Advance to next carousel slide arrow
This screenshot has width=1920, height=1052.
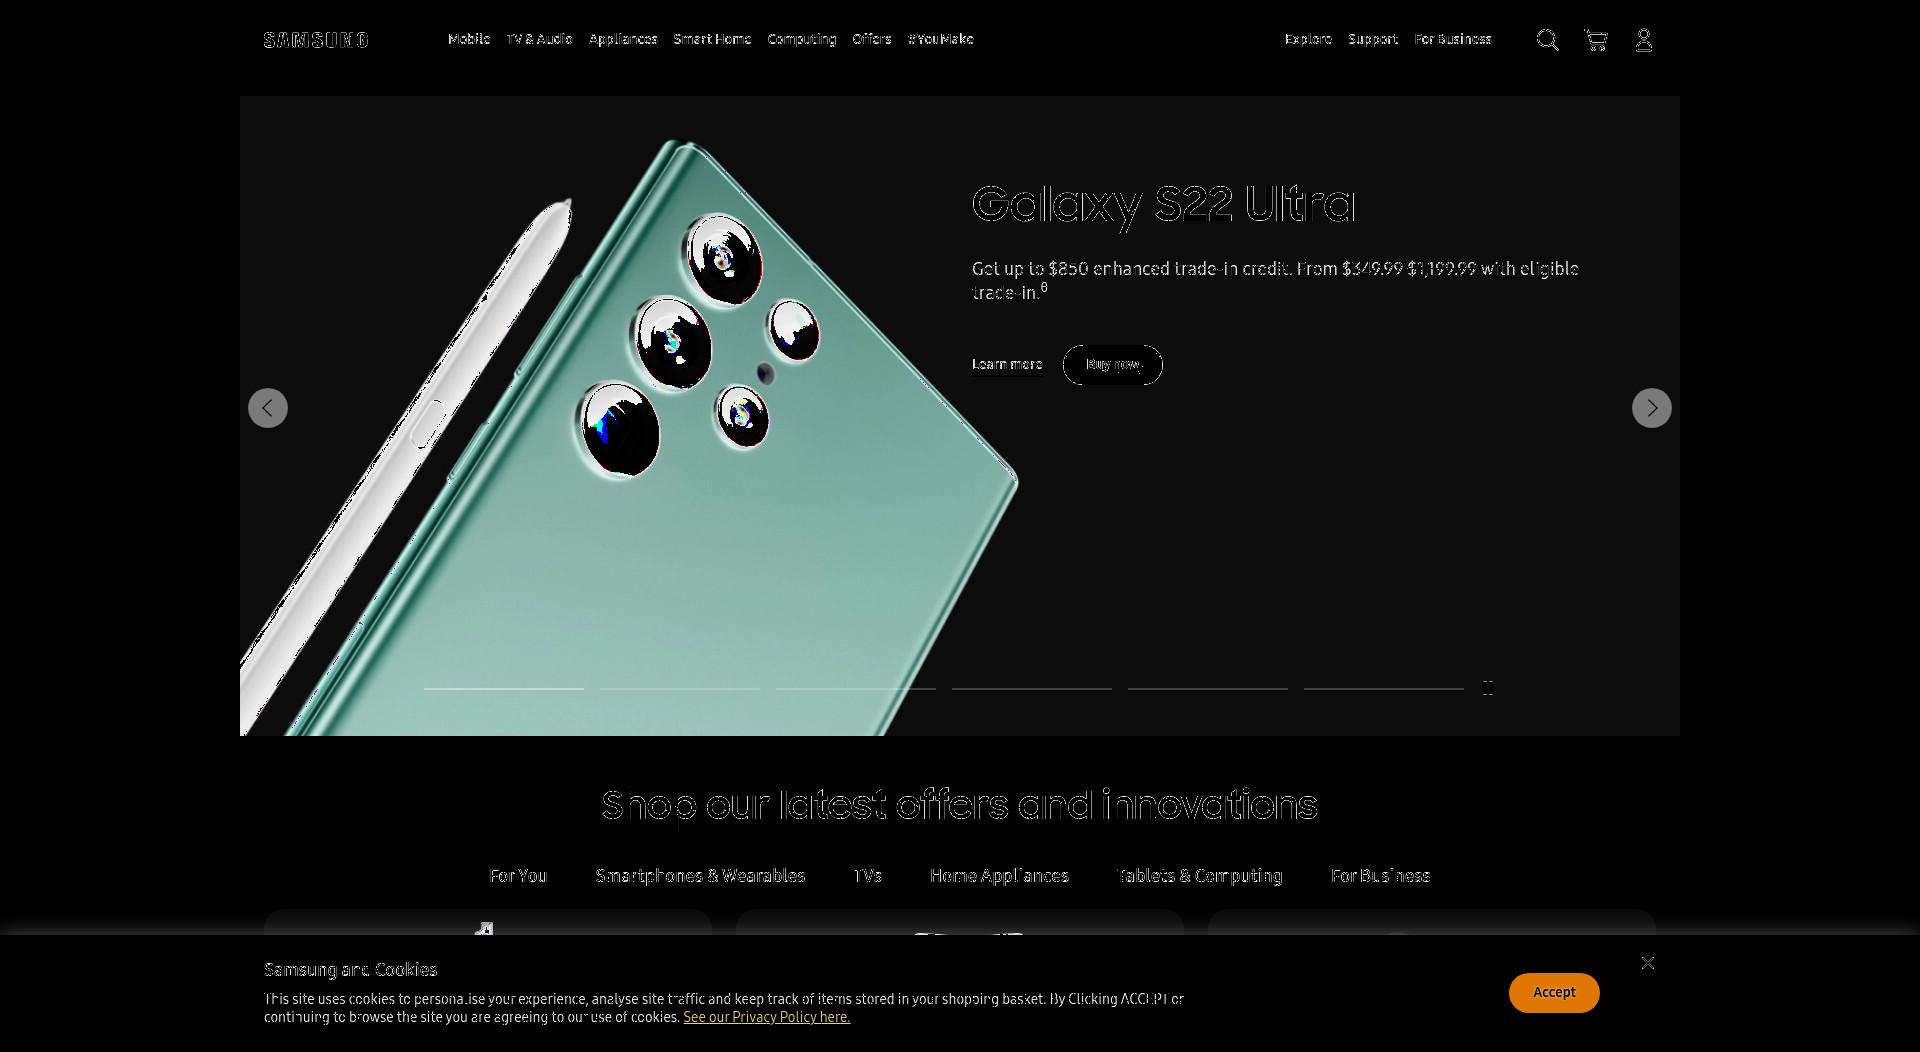[1652, 408]
